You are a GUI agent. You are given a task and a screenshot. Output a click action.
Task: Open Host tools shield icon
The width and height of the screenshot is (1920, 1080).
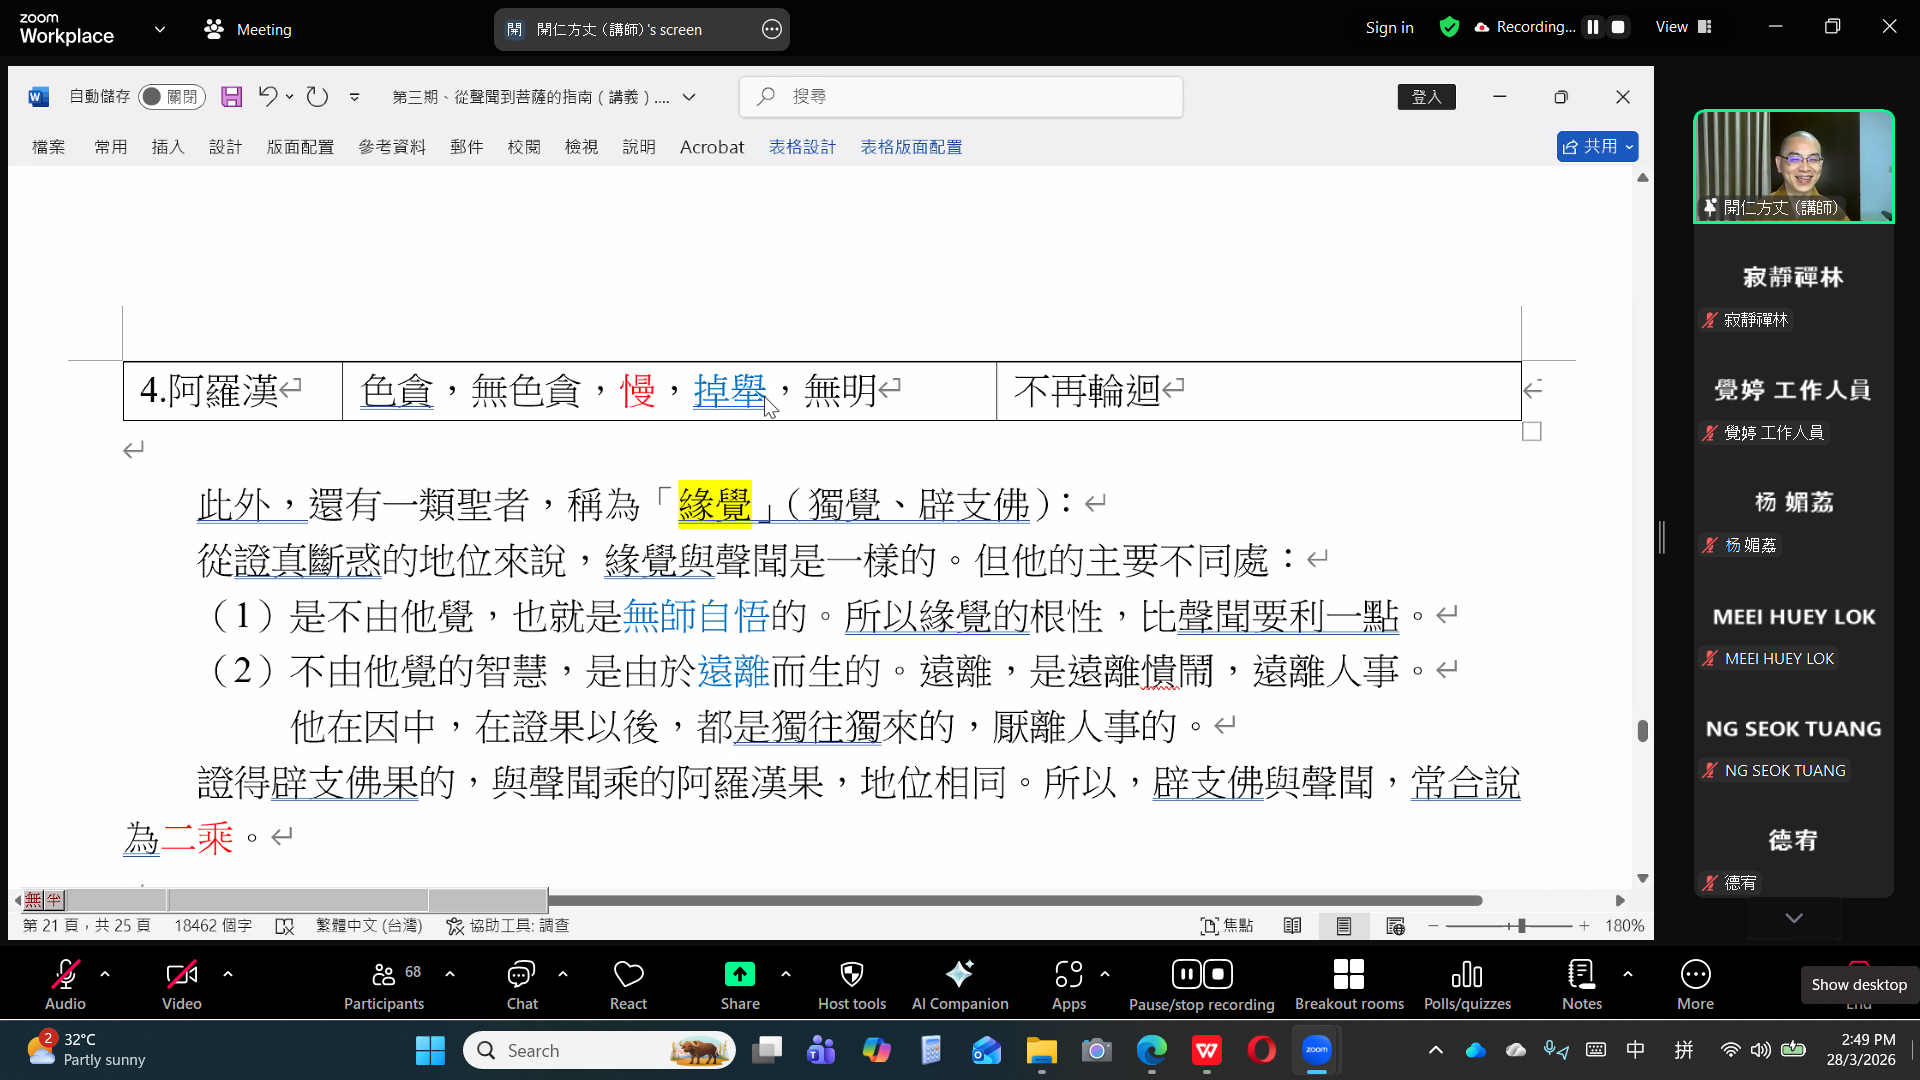click(851, 974)
